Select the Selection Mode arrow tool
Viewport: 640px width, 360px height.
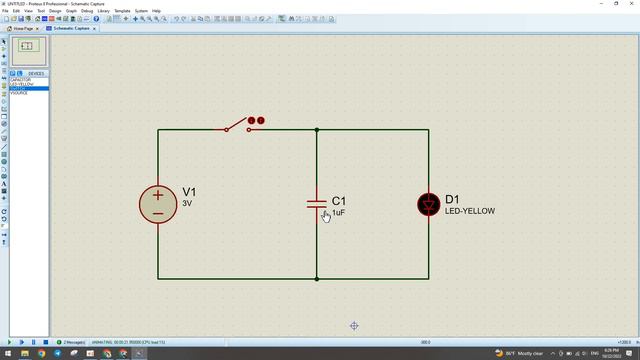click(x=4, y=42)
